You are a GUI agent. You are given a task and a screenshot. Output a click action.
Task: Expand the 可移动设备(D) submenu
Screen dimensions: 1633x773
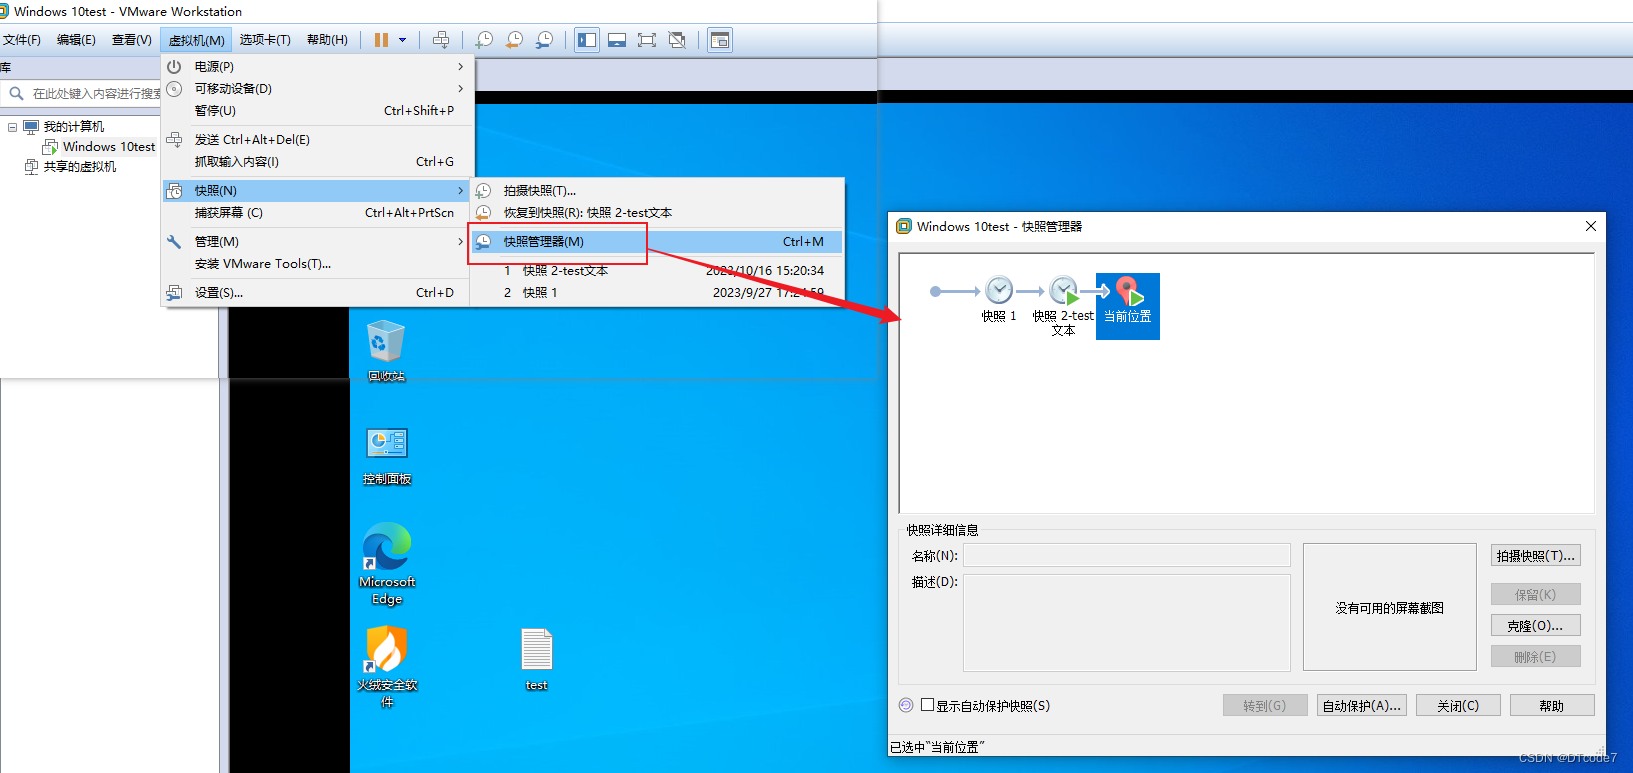pos(317,88)
